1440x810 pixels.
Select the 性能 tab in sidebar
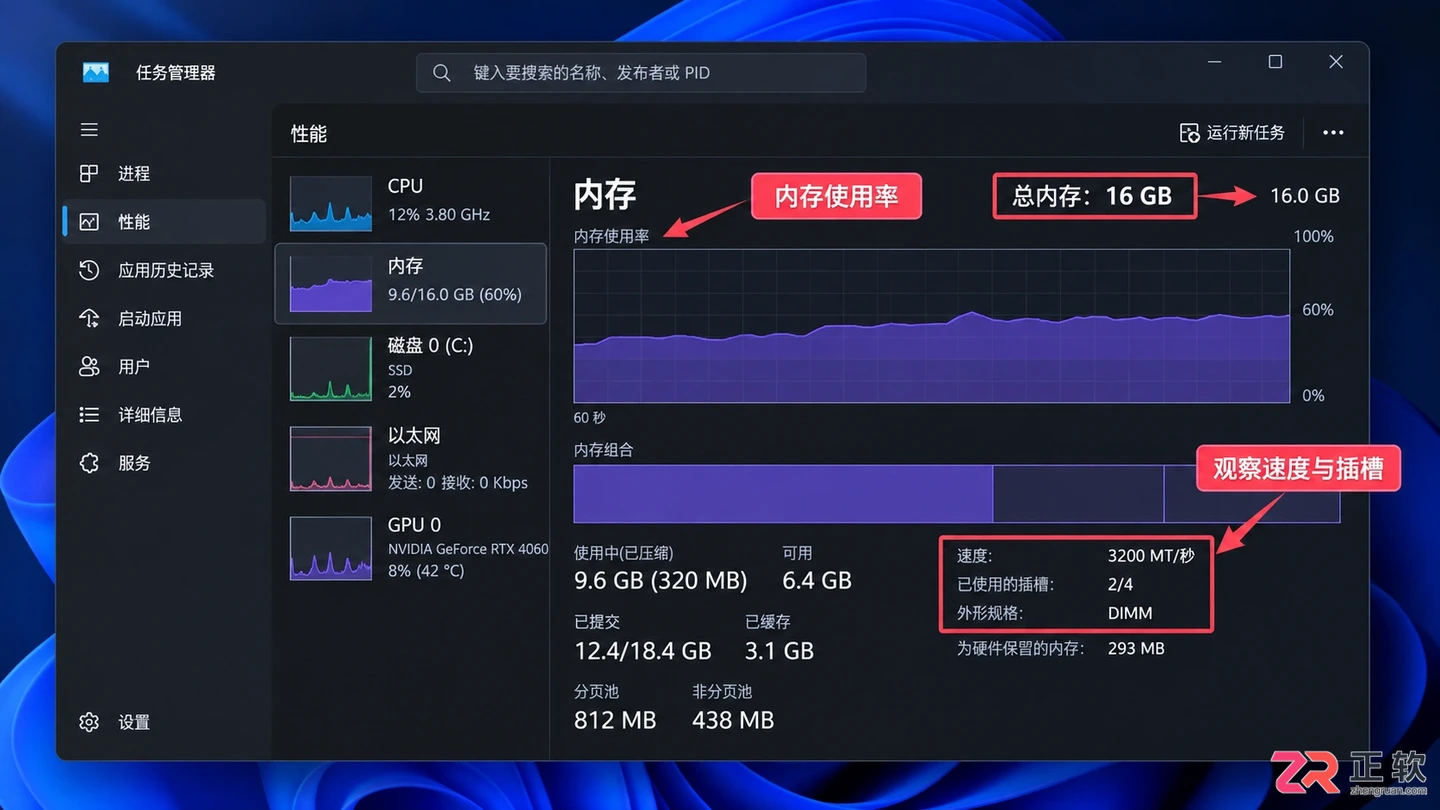point(164,221)
